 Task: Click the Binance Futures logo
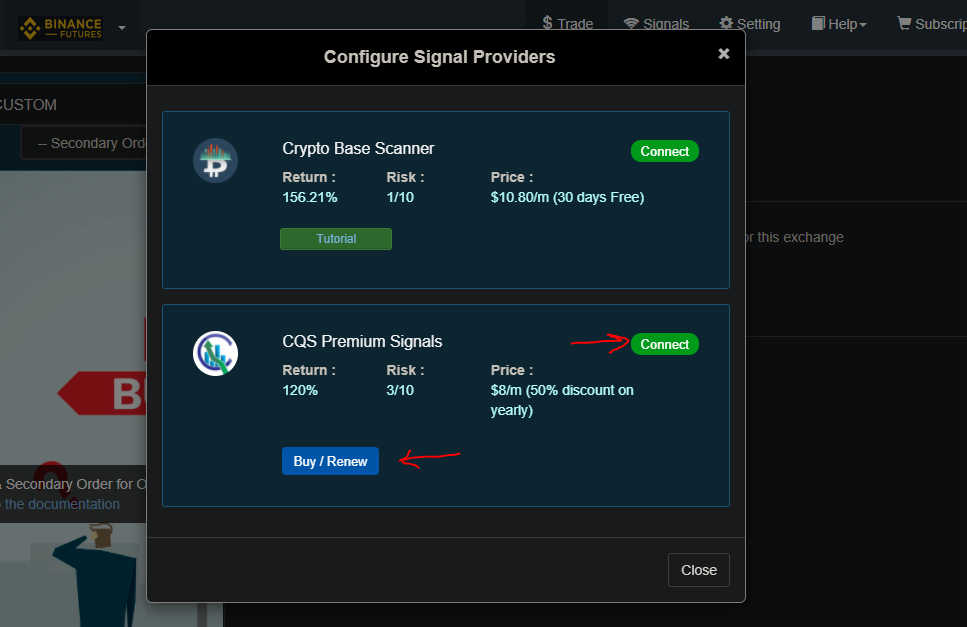click(60, 27)
